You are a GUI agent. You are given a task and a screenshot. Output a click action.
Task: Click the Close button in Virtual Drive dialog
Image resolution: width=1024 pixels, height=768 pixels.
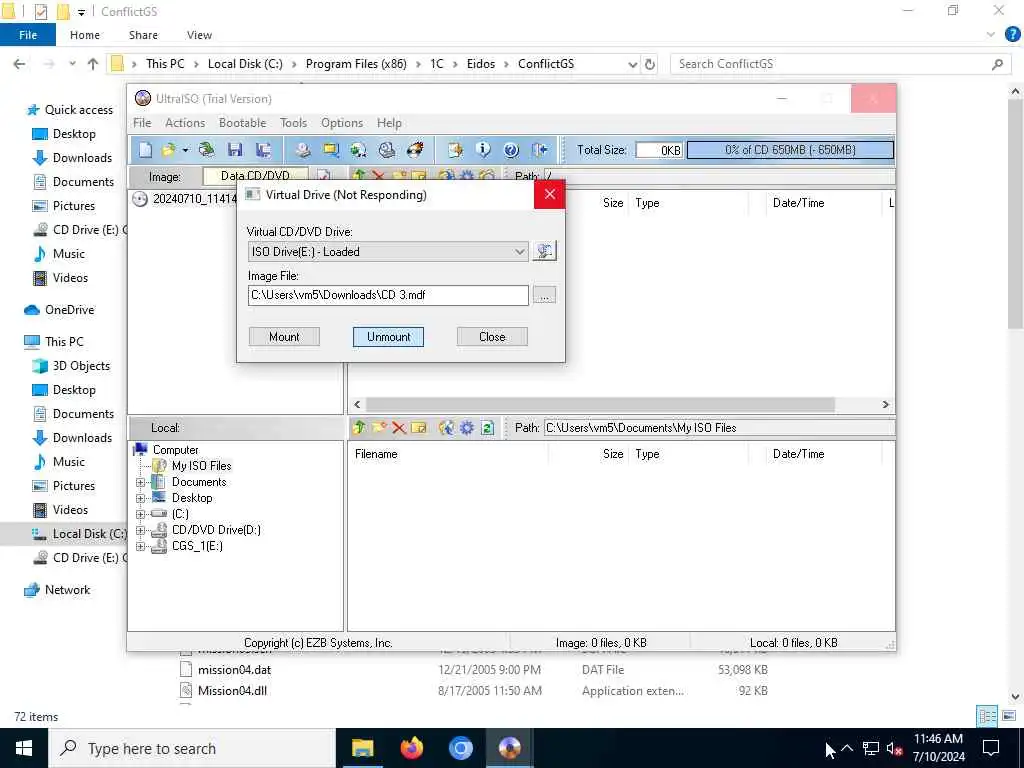492,337
